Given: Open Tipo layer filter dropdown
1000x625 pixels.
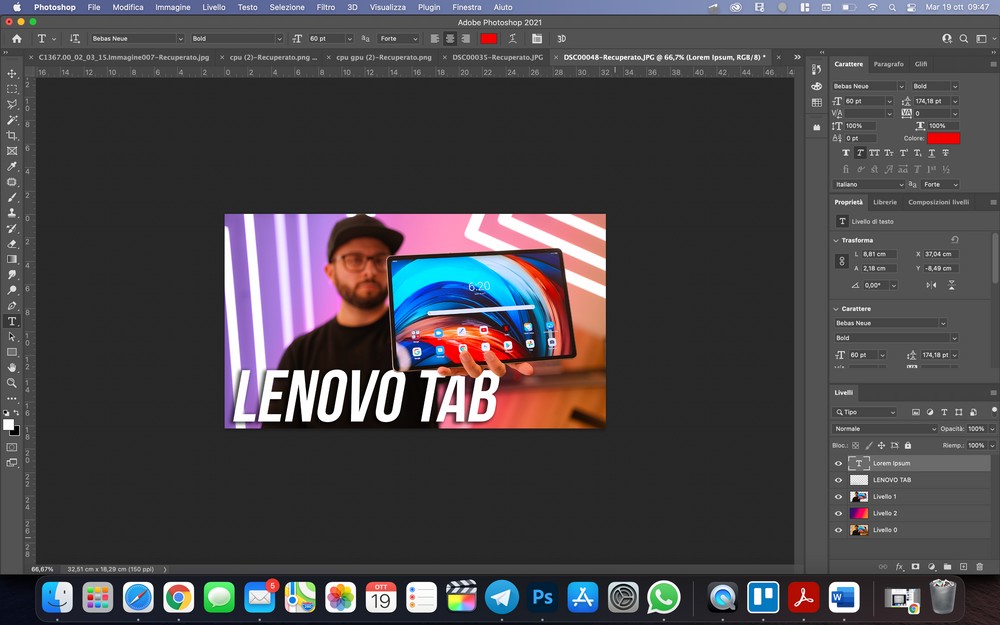Looking at the screenshot, I should click(x=864, y=412).
